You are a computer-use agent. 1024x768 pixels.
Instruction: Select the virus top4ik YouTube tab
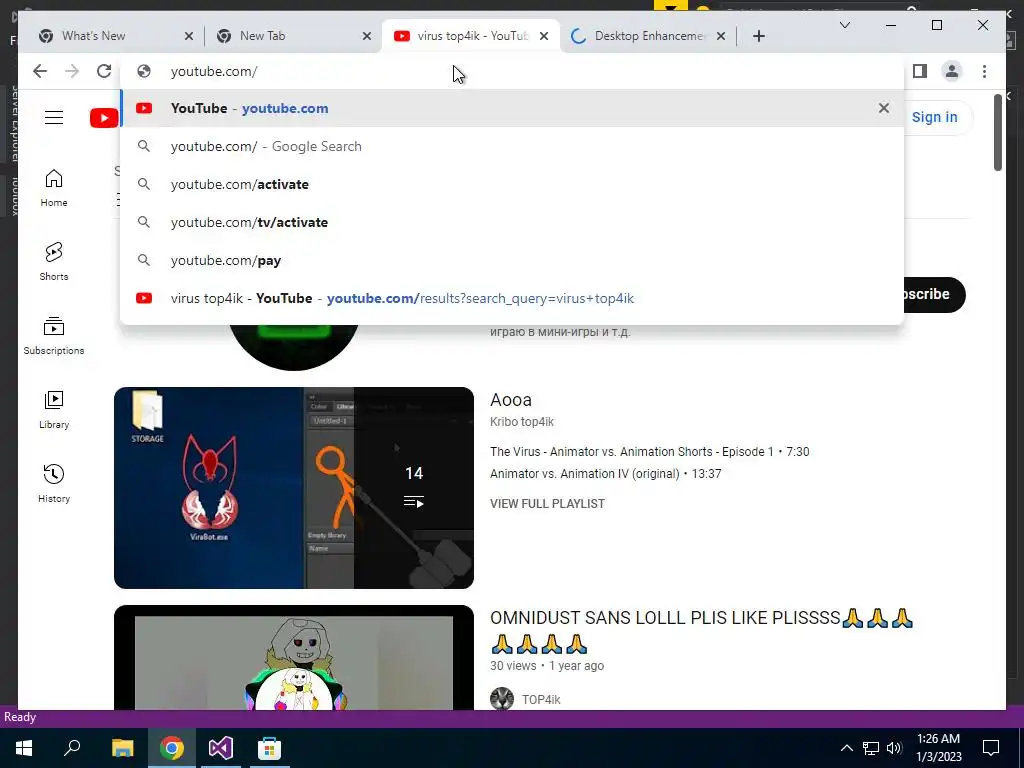(470, 36)
